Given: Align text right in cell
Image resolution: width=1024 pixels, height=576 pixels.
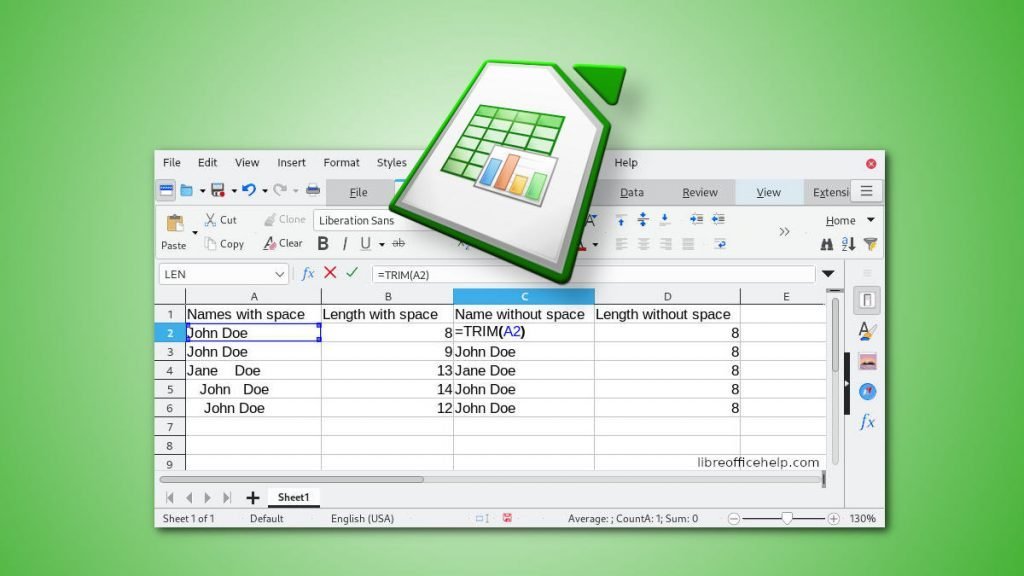Looking at the screenshot, I should coord(665,244).
